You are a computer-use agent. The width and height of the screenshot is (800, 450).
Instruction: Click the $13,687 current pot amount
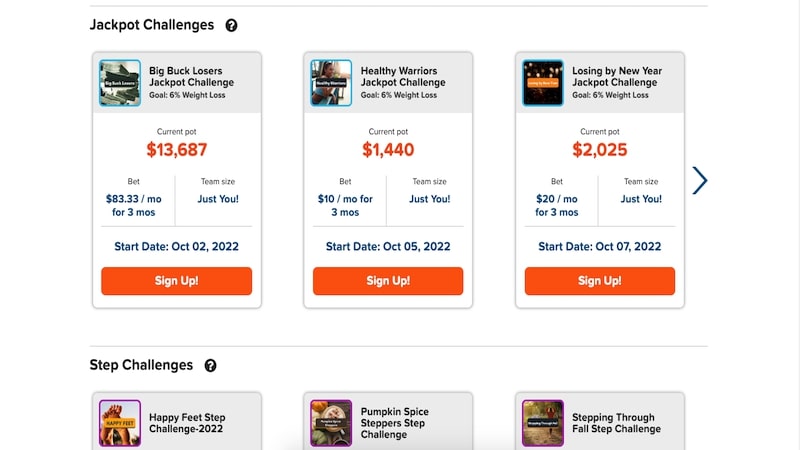coord(176,150)
